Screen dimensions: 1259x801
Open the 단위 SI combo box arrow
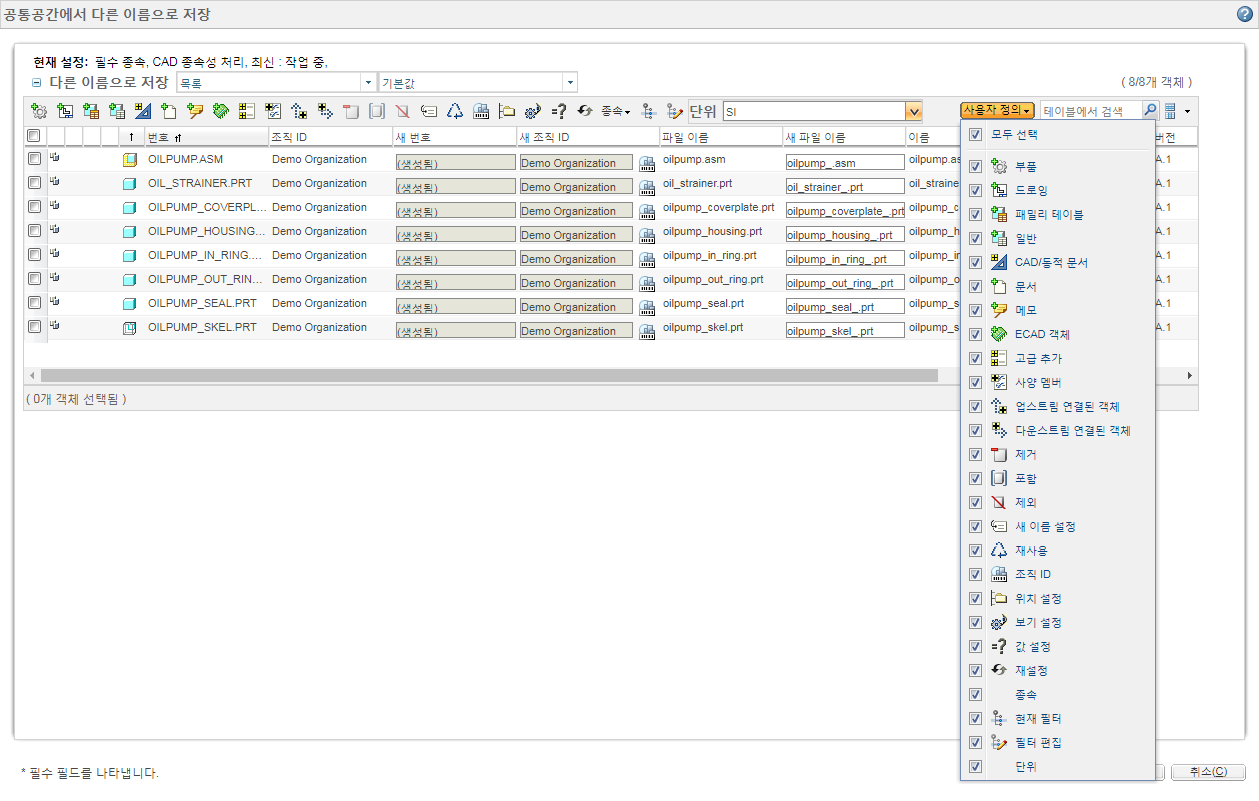click(913, 111)
